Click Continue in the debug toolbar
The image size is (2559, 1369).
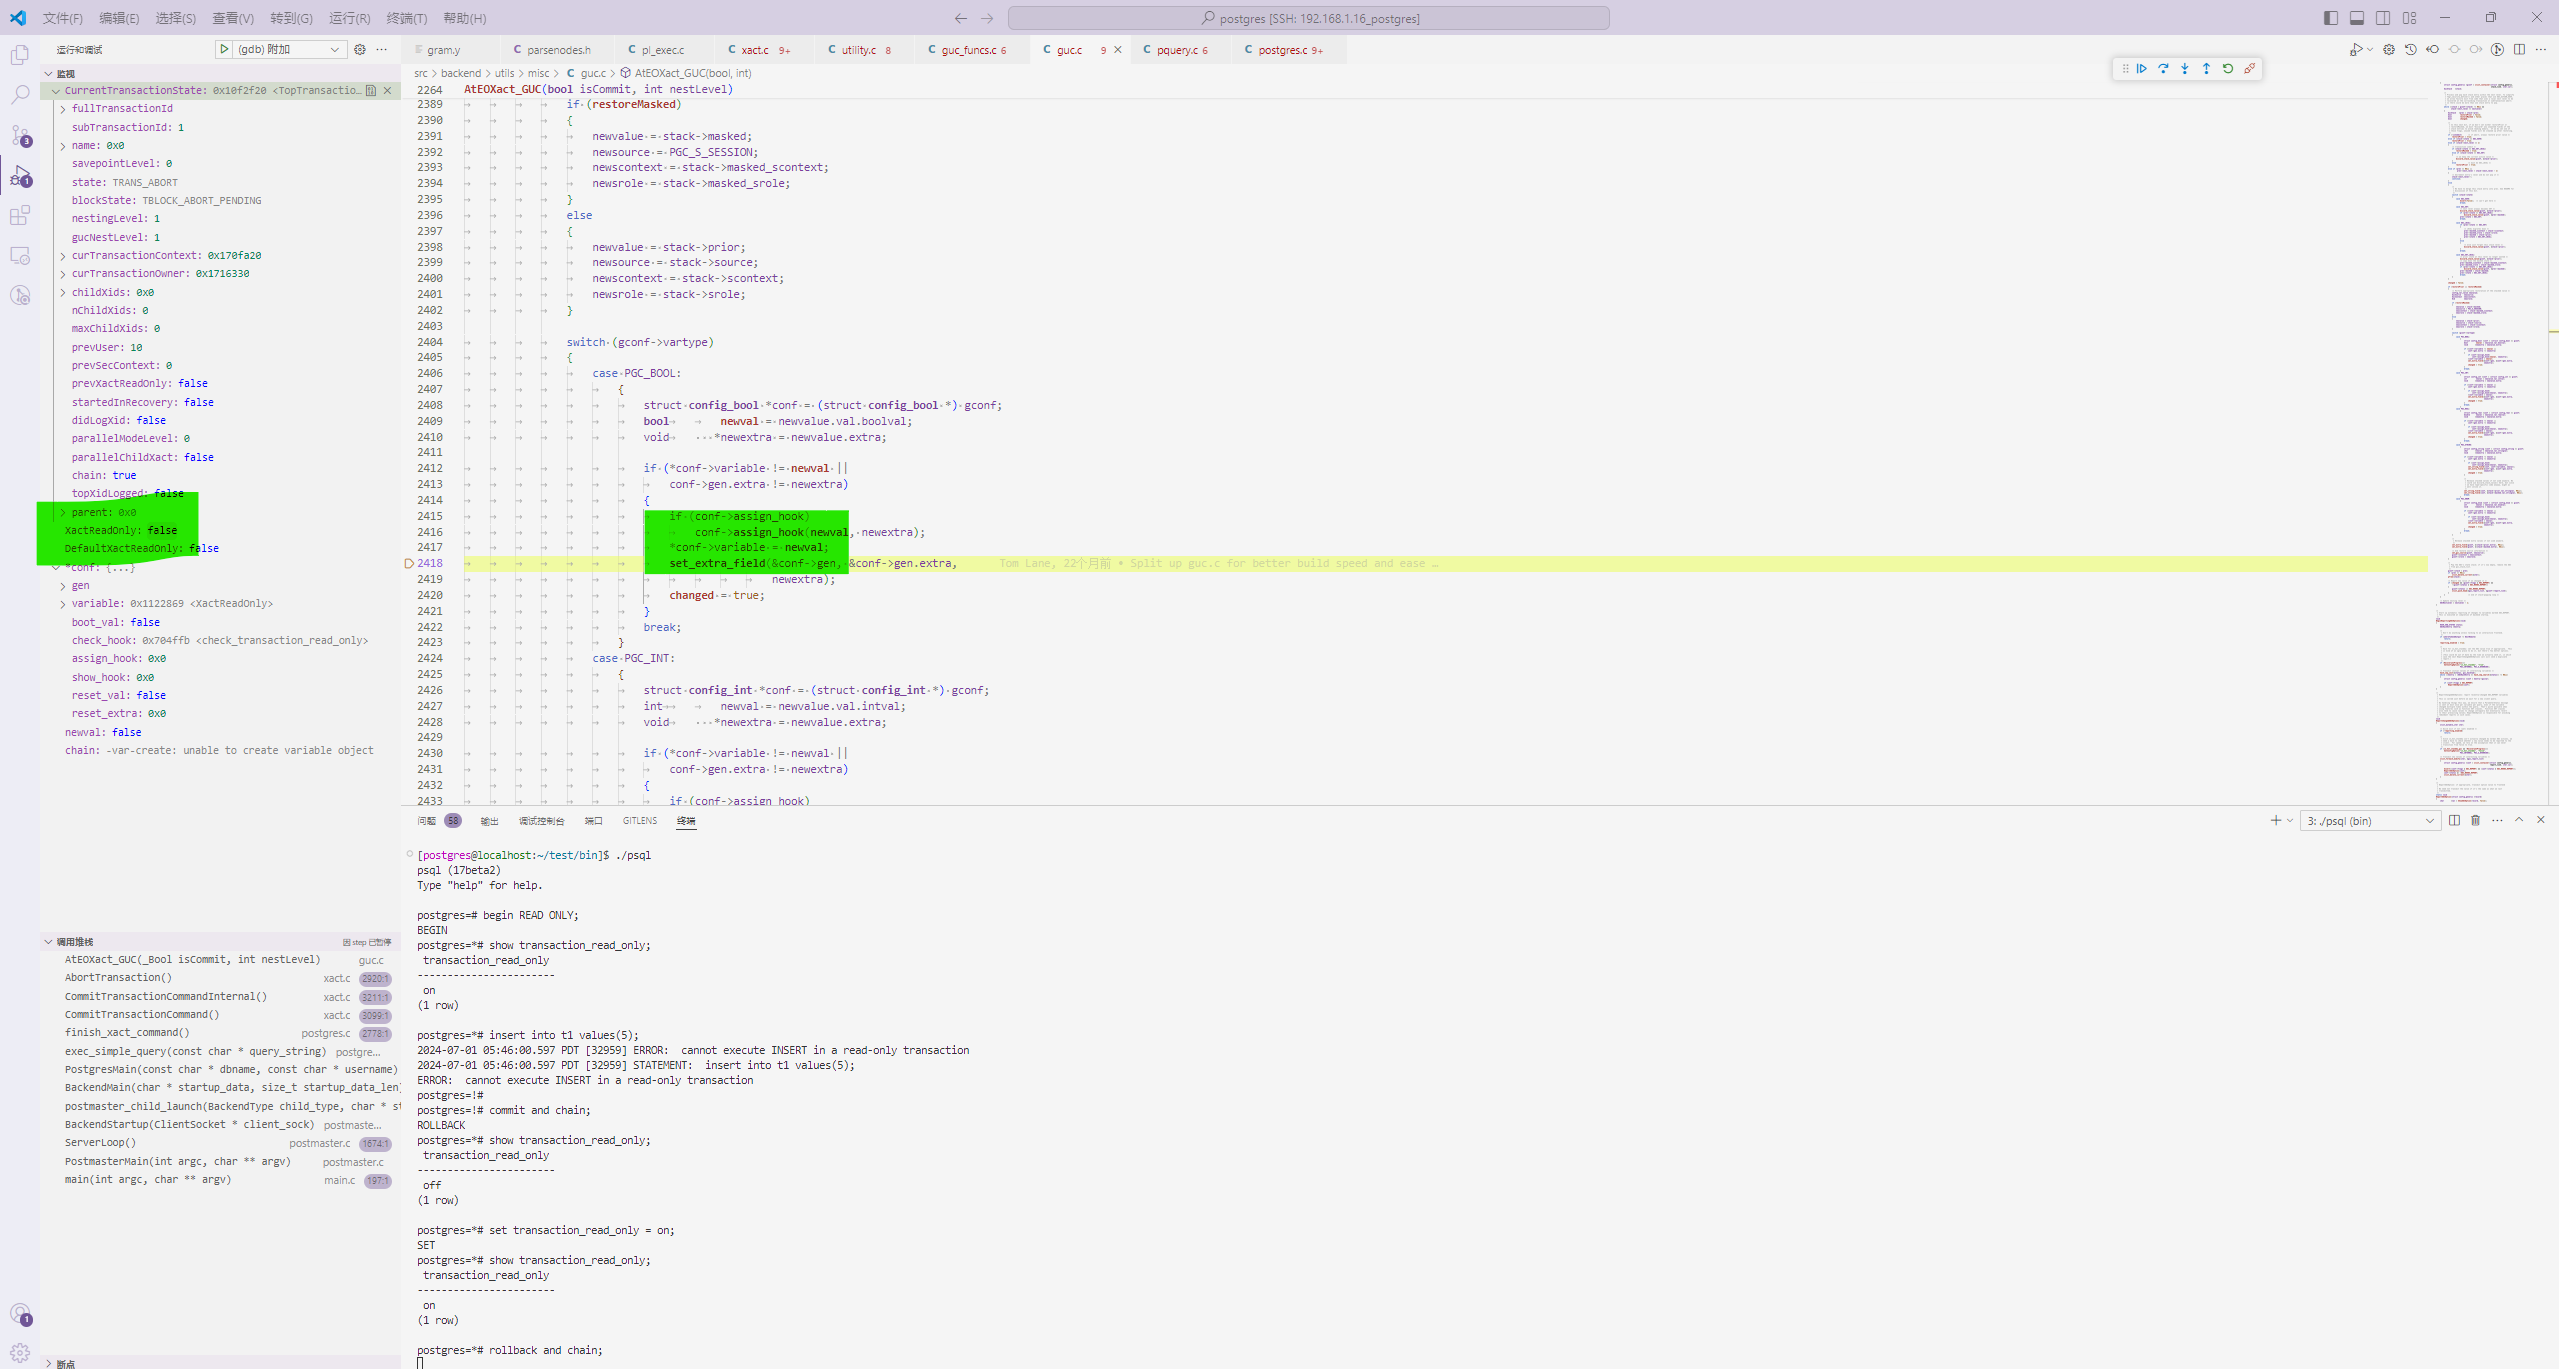click(x=2142, y=69)
